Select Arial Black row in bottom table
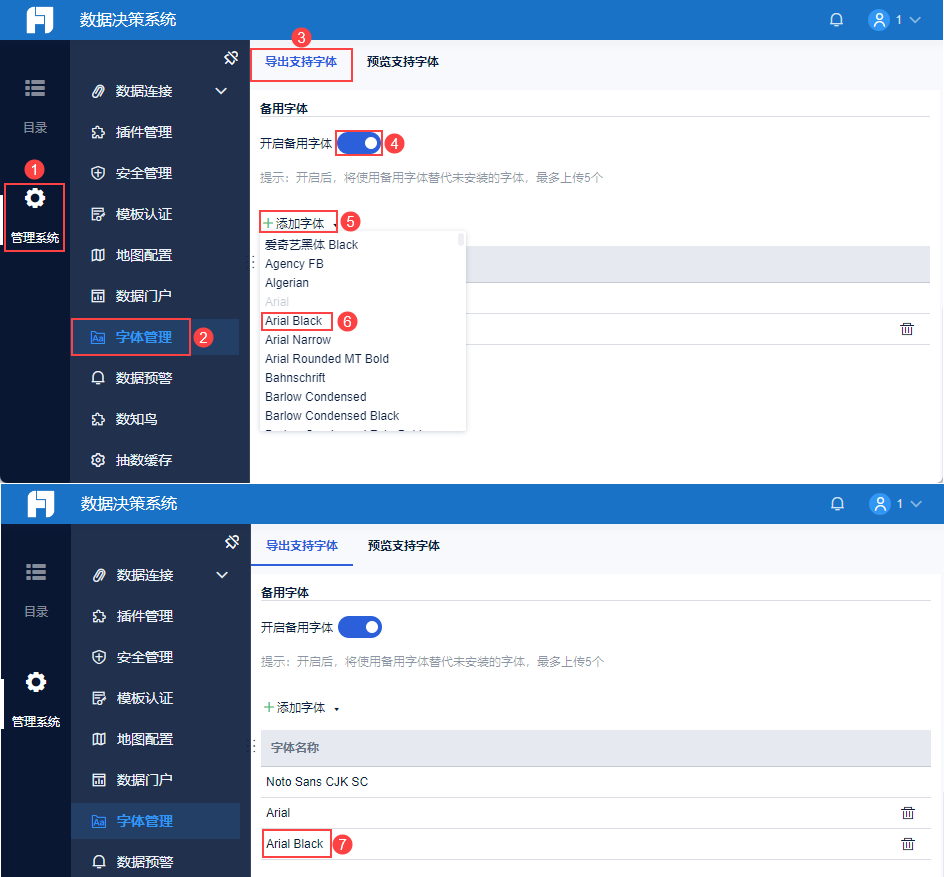Viewport: 944px width, 877px height. click(595, 844)
